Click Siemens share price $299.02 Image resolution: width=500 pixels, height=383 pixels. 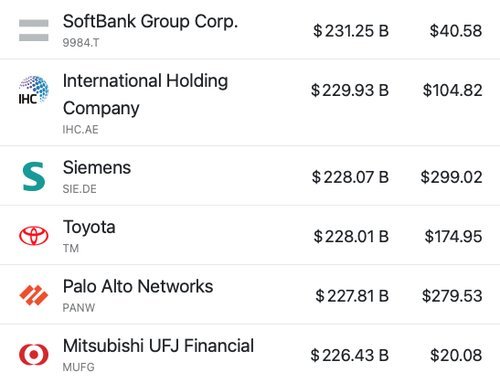point(451,177)
